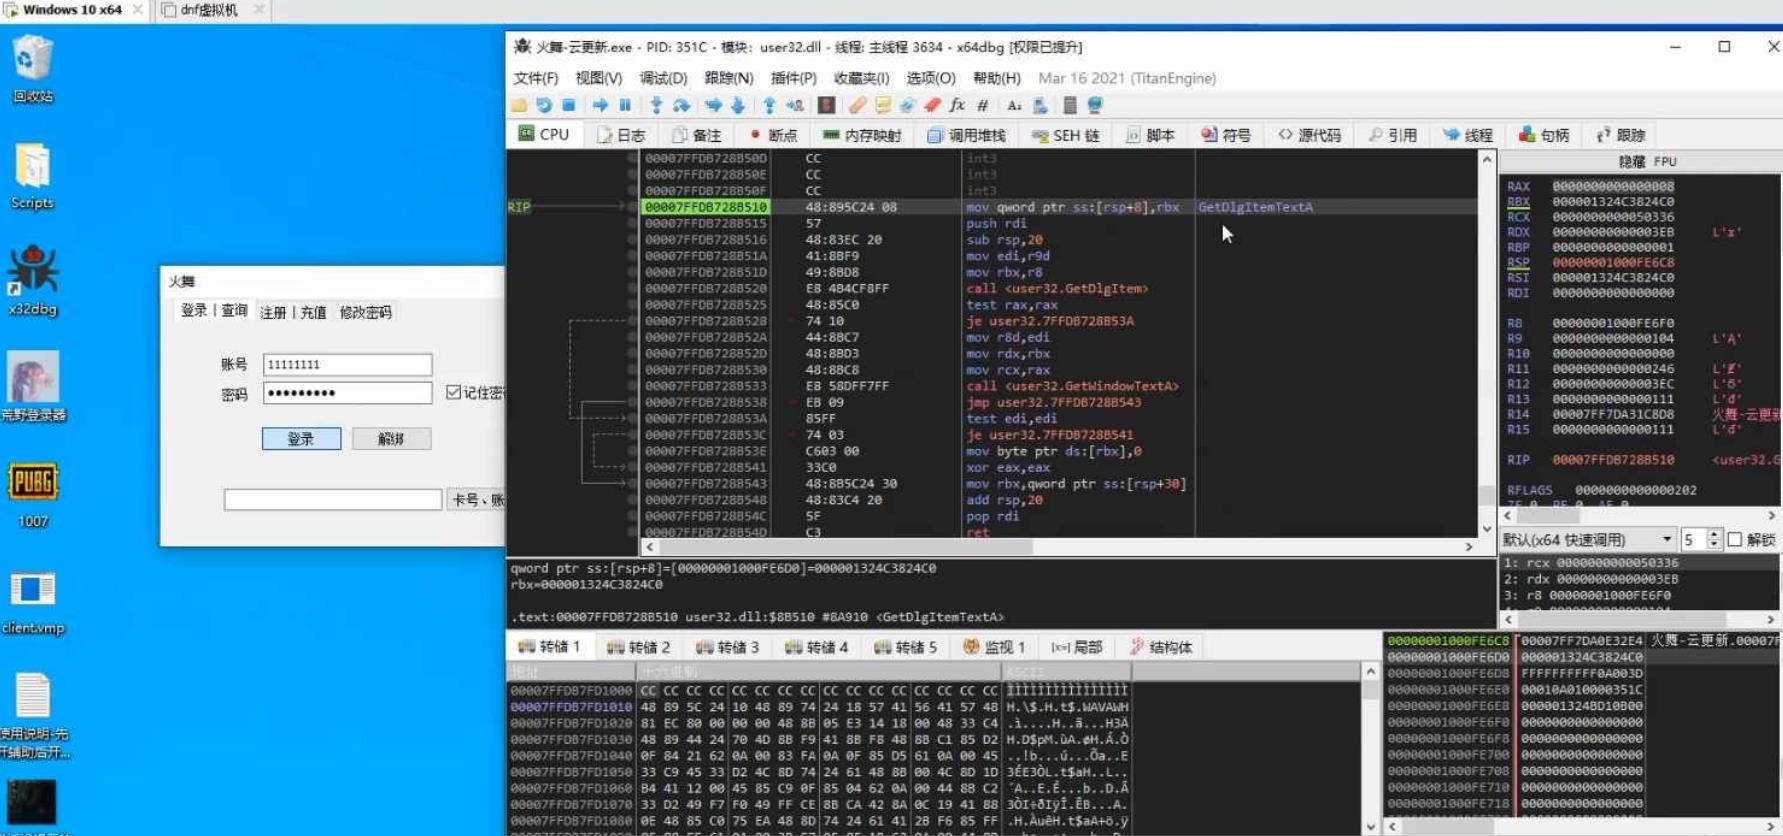1783x836 pixels.
Task: Switch to the 句柄 tab
Action: click(1544, 135)
